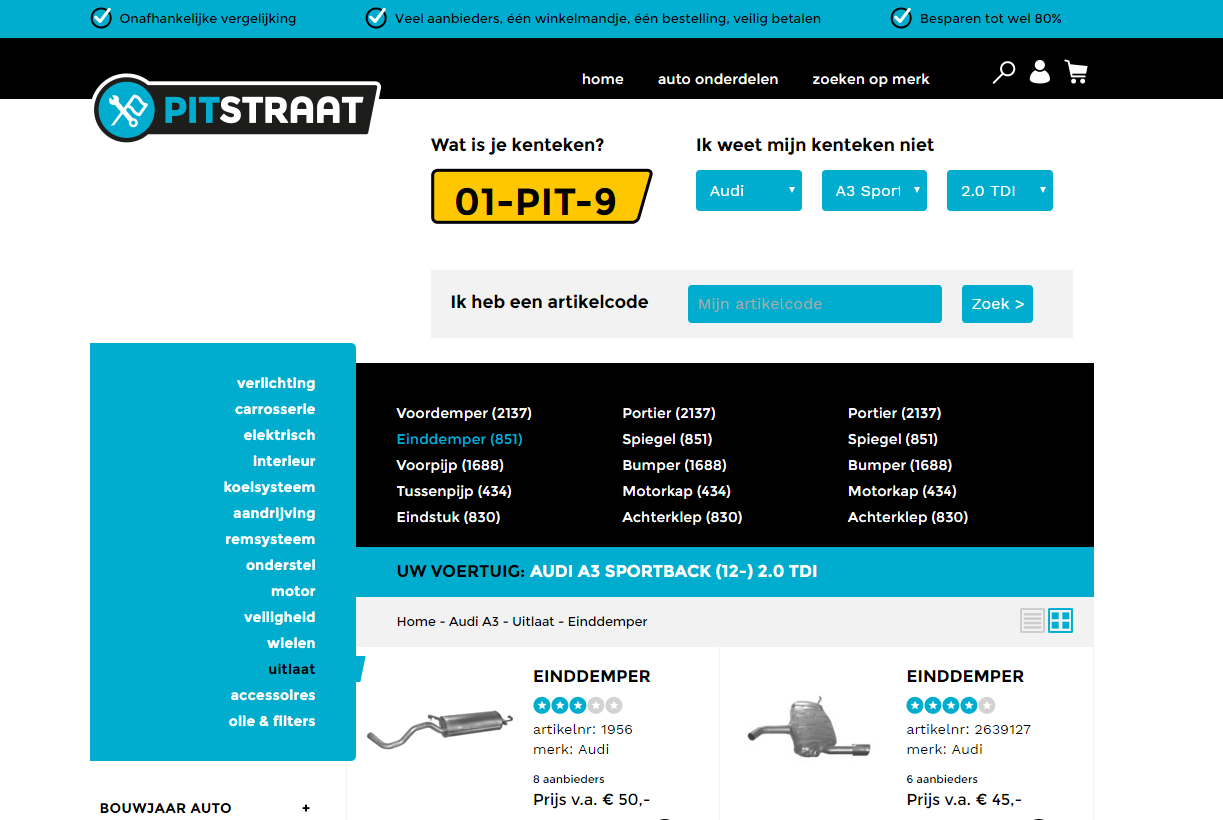Select Voordemper subcategory link

pos(463,413)
